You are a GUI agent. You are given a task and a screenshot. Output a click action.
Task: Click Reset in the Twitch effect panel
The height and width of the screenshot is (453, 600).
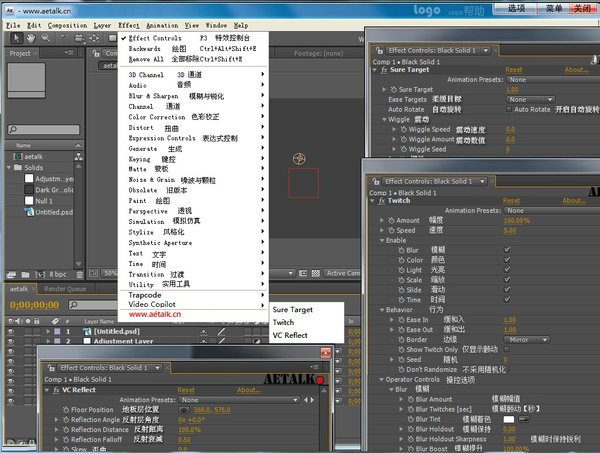[x=511, y=201]
